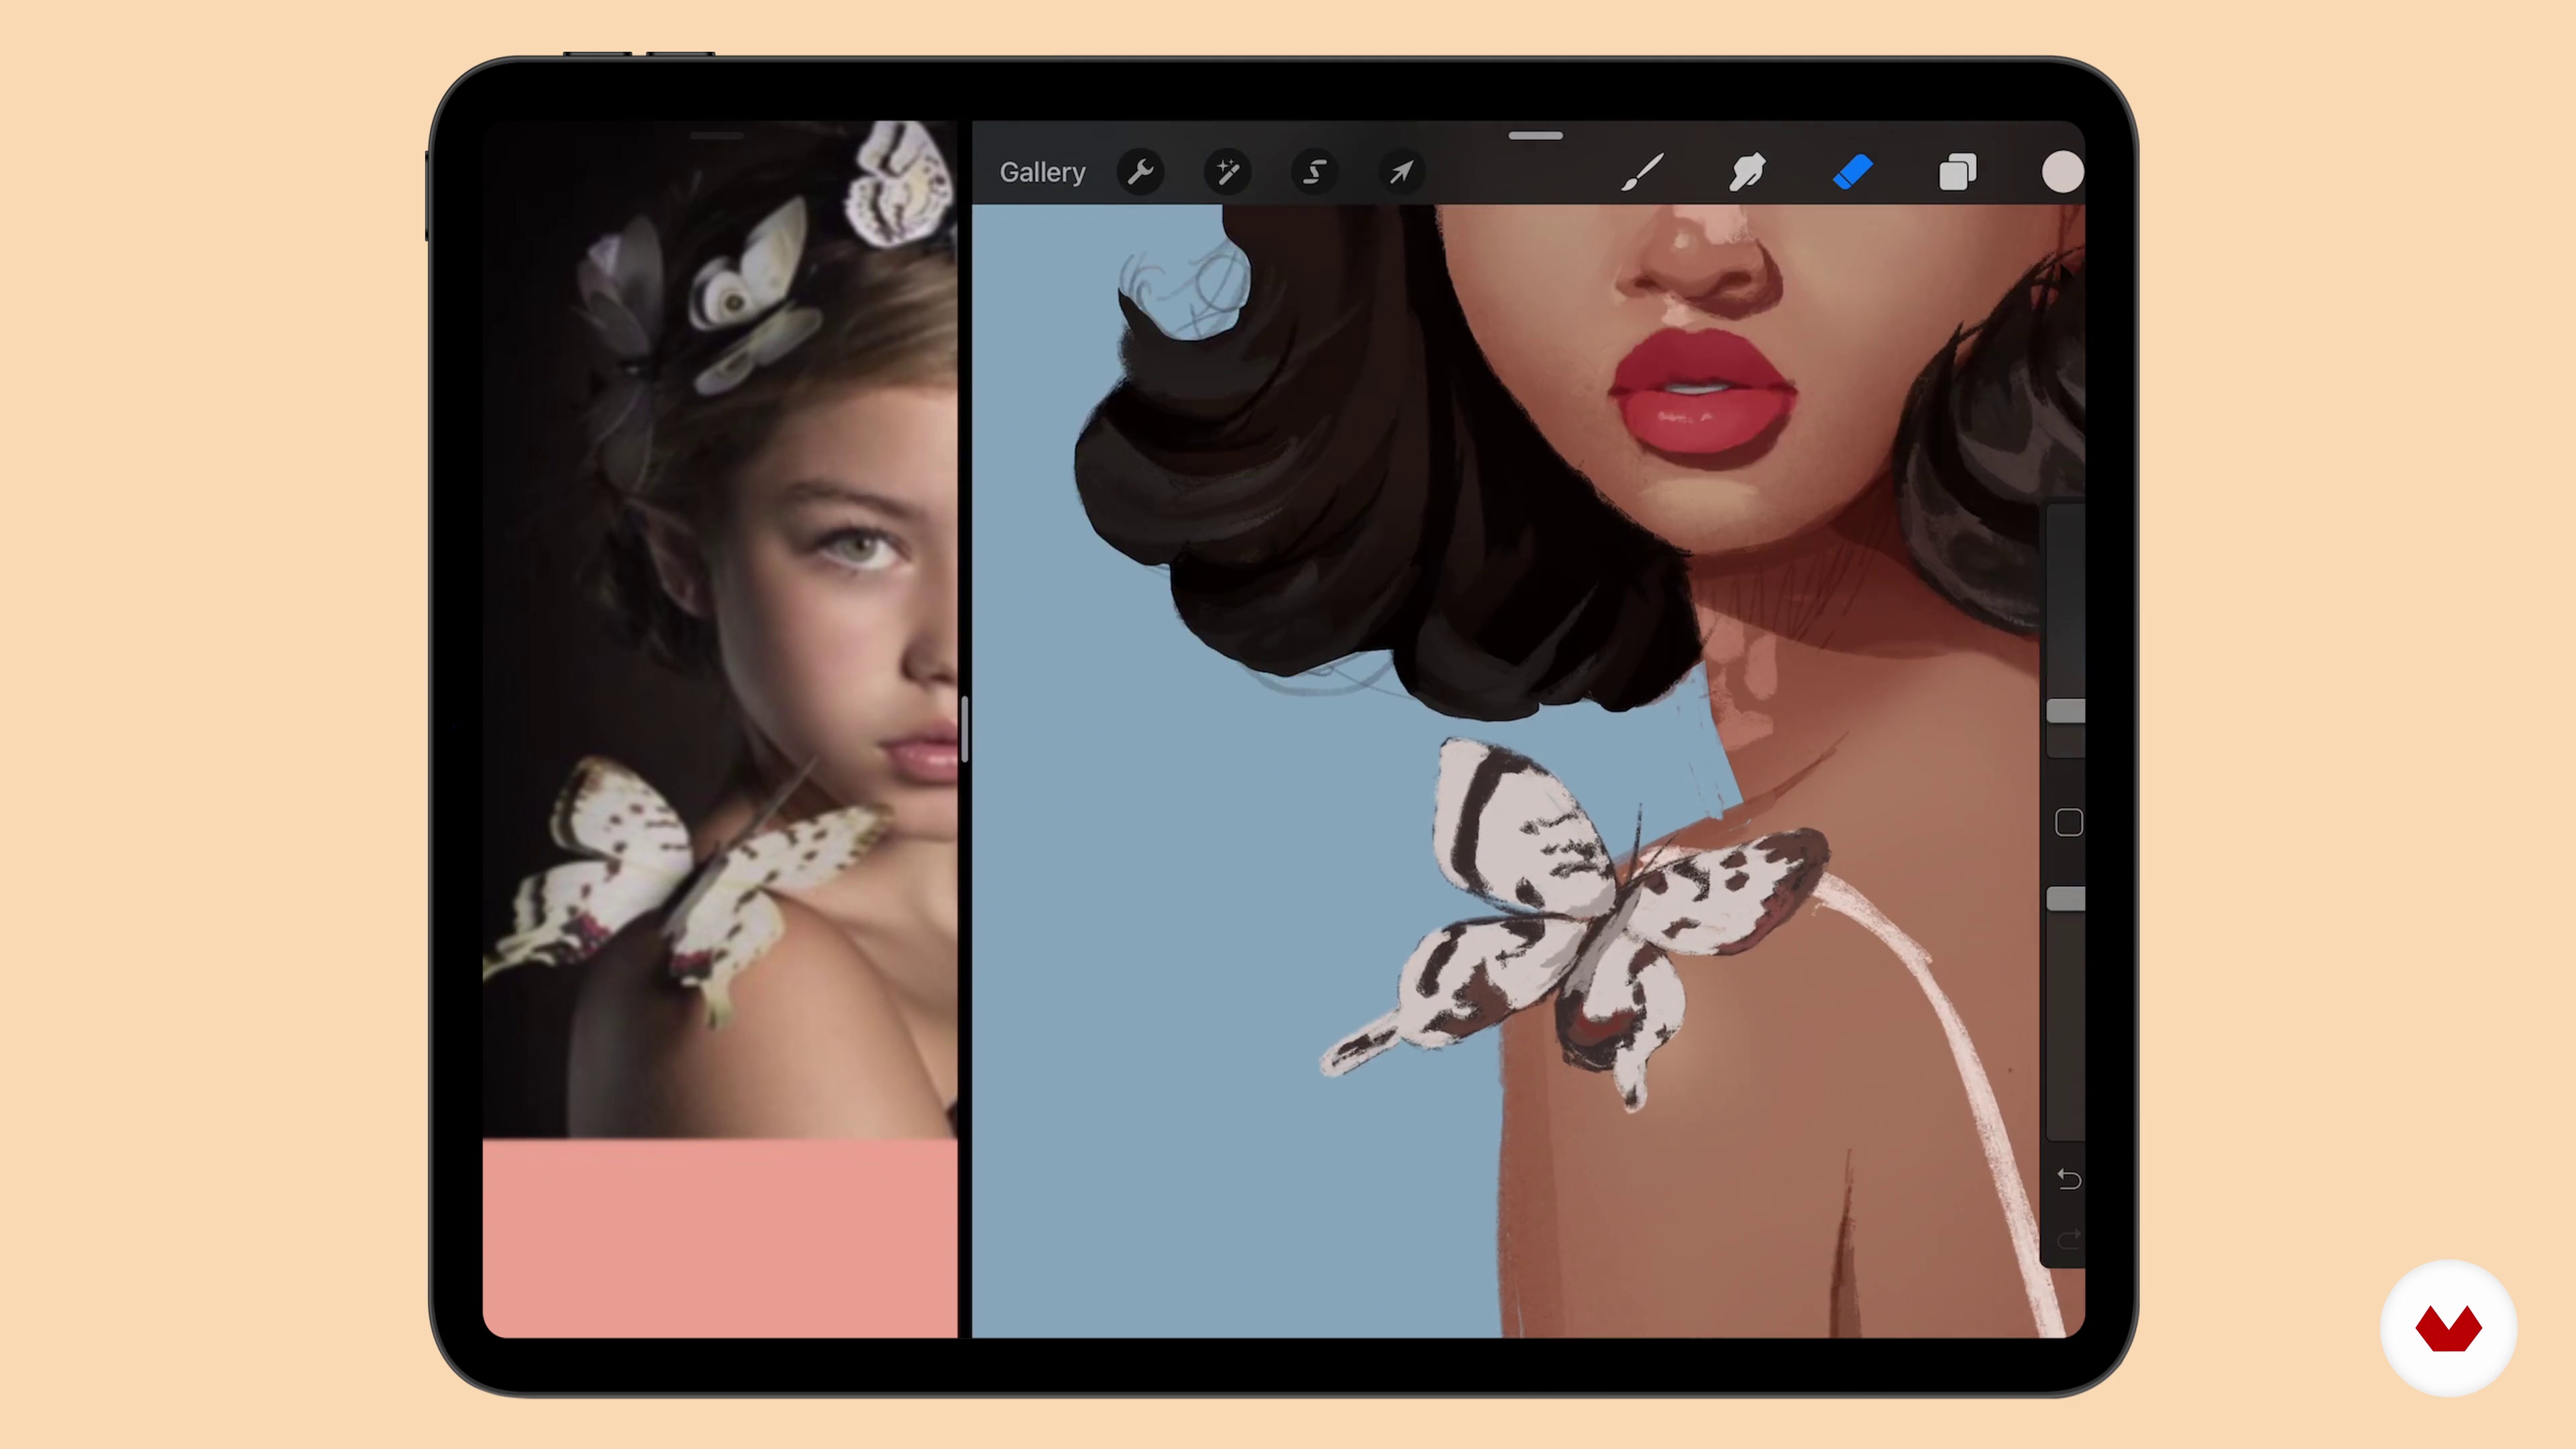2576x1449 pixels.
Task: Select the blue Eraser tool
Action: coord(1852,172)
